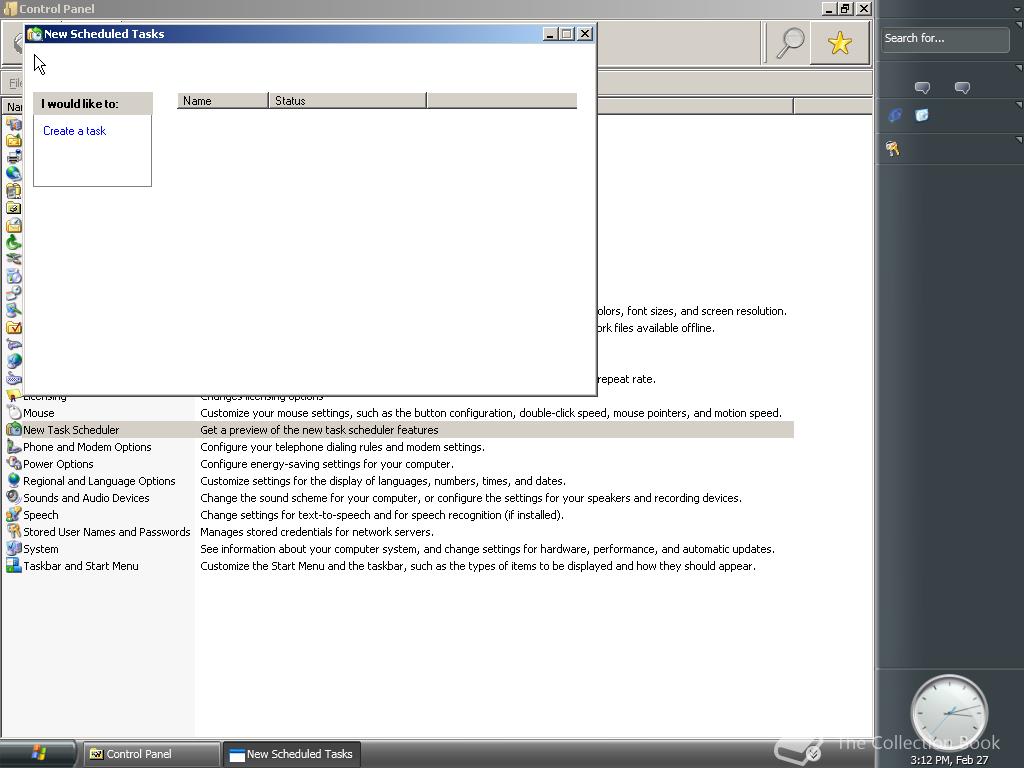
Task: Switch to the Control Panel taskbar button
Action: [x=150, y=754]
